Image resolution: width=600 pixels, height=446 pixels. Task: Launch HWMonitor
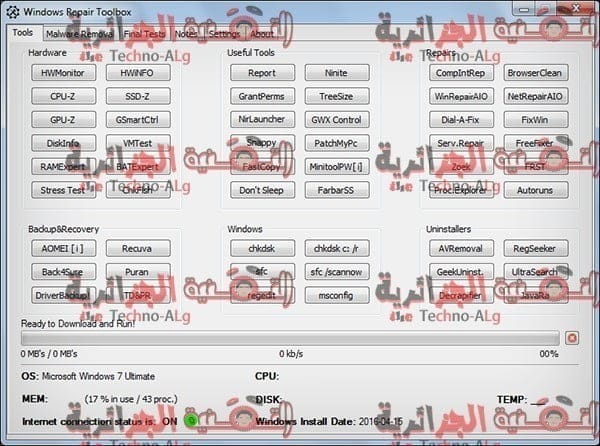point(64,73)
